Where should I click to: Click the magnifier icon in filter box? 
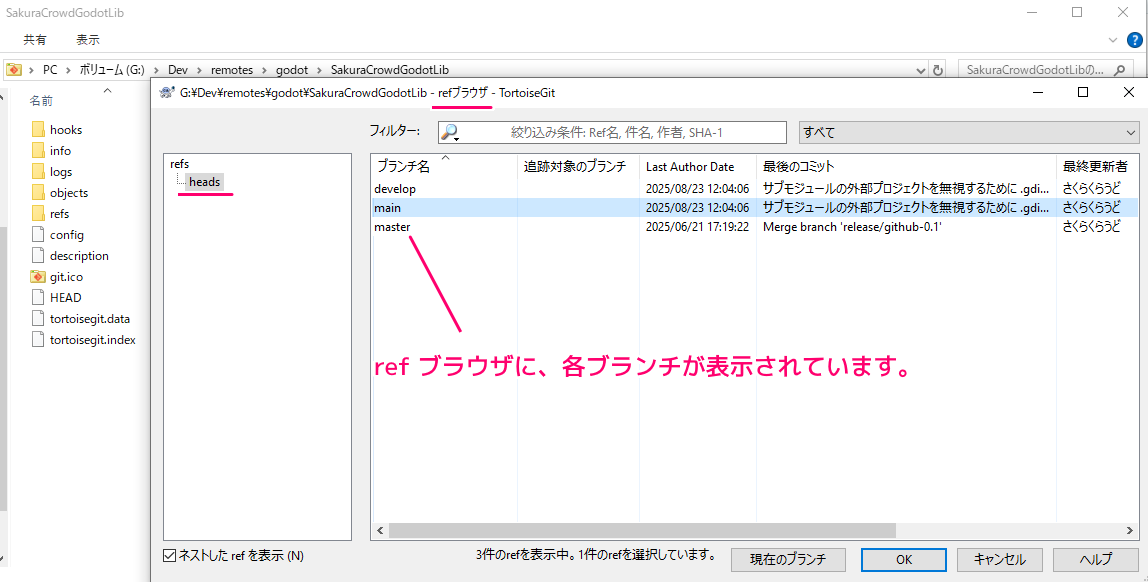[x=450, y=132]
